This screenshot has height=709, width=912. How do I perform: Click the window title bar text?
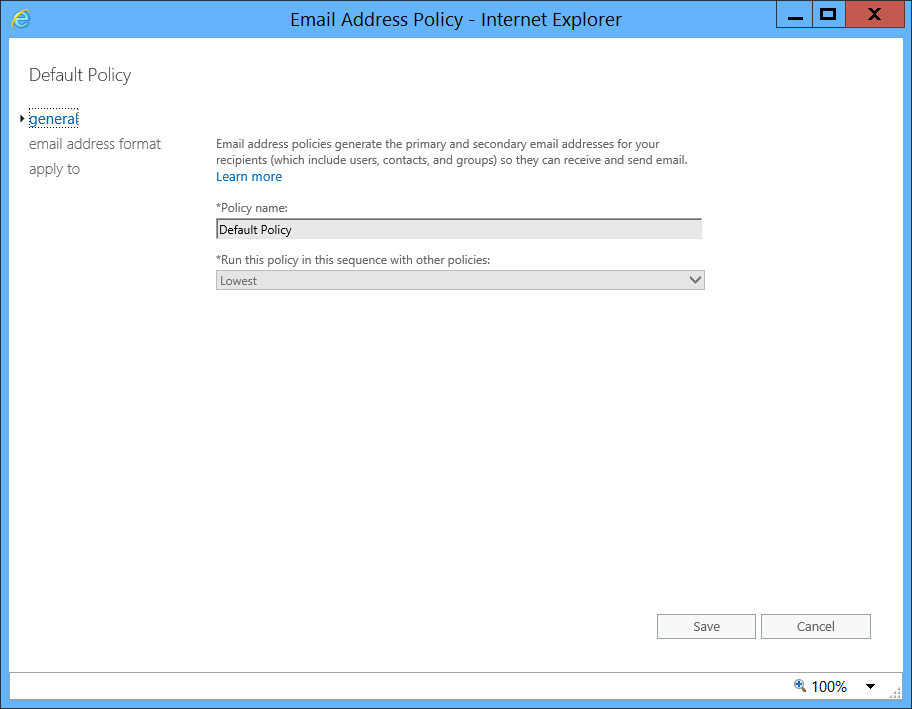456,20
